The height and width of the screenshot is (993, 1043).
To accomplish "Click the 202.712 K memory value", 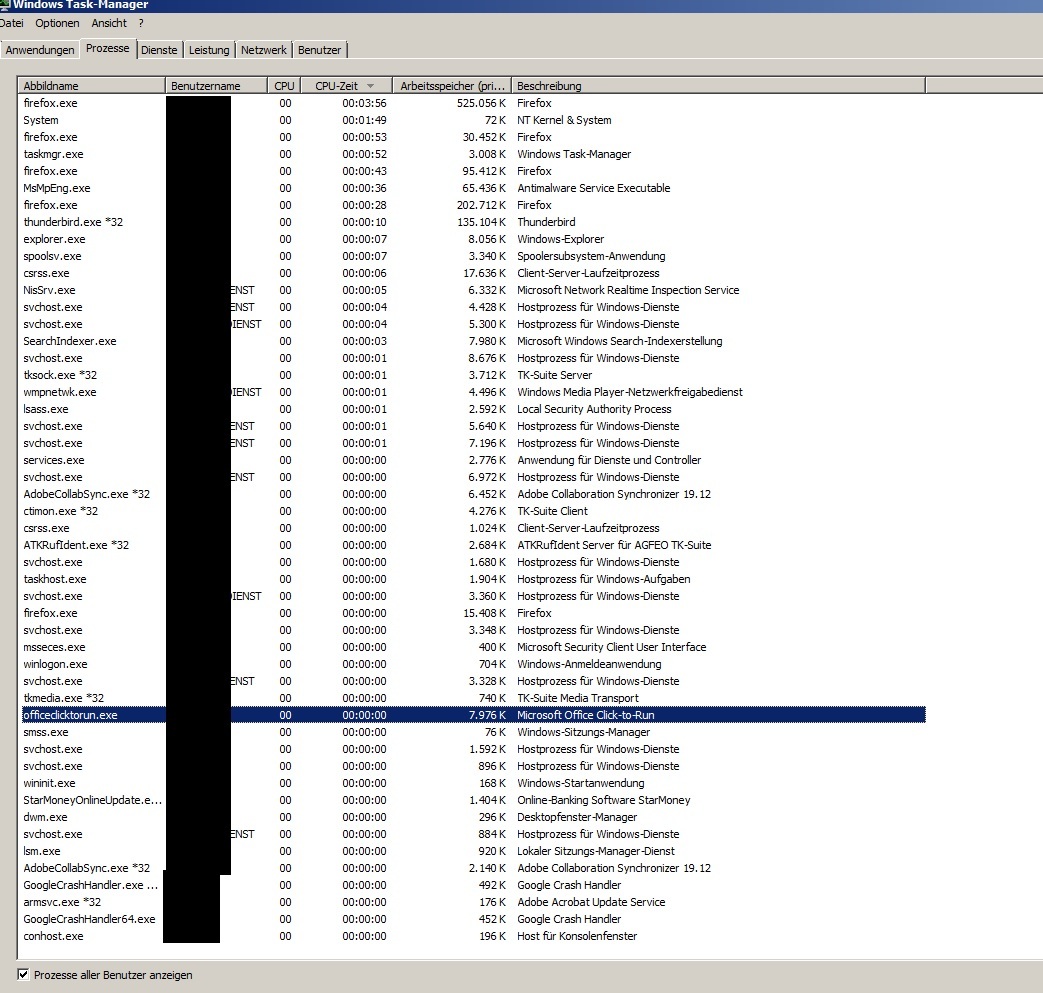I will 481,205.
